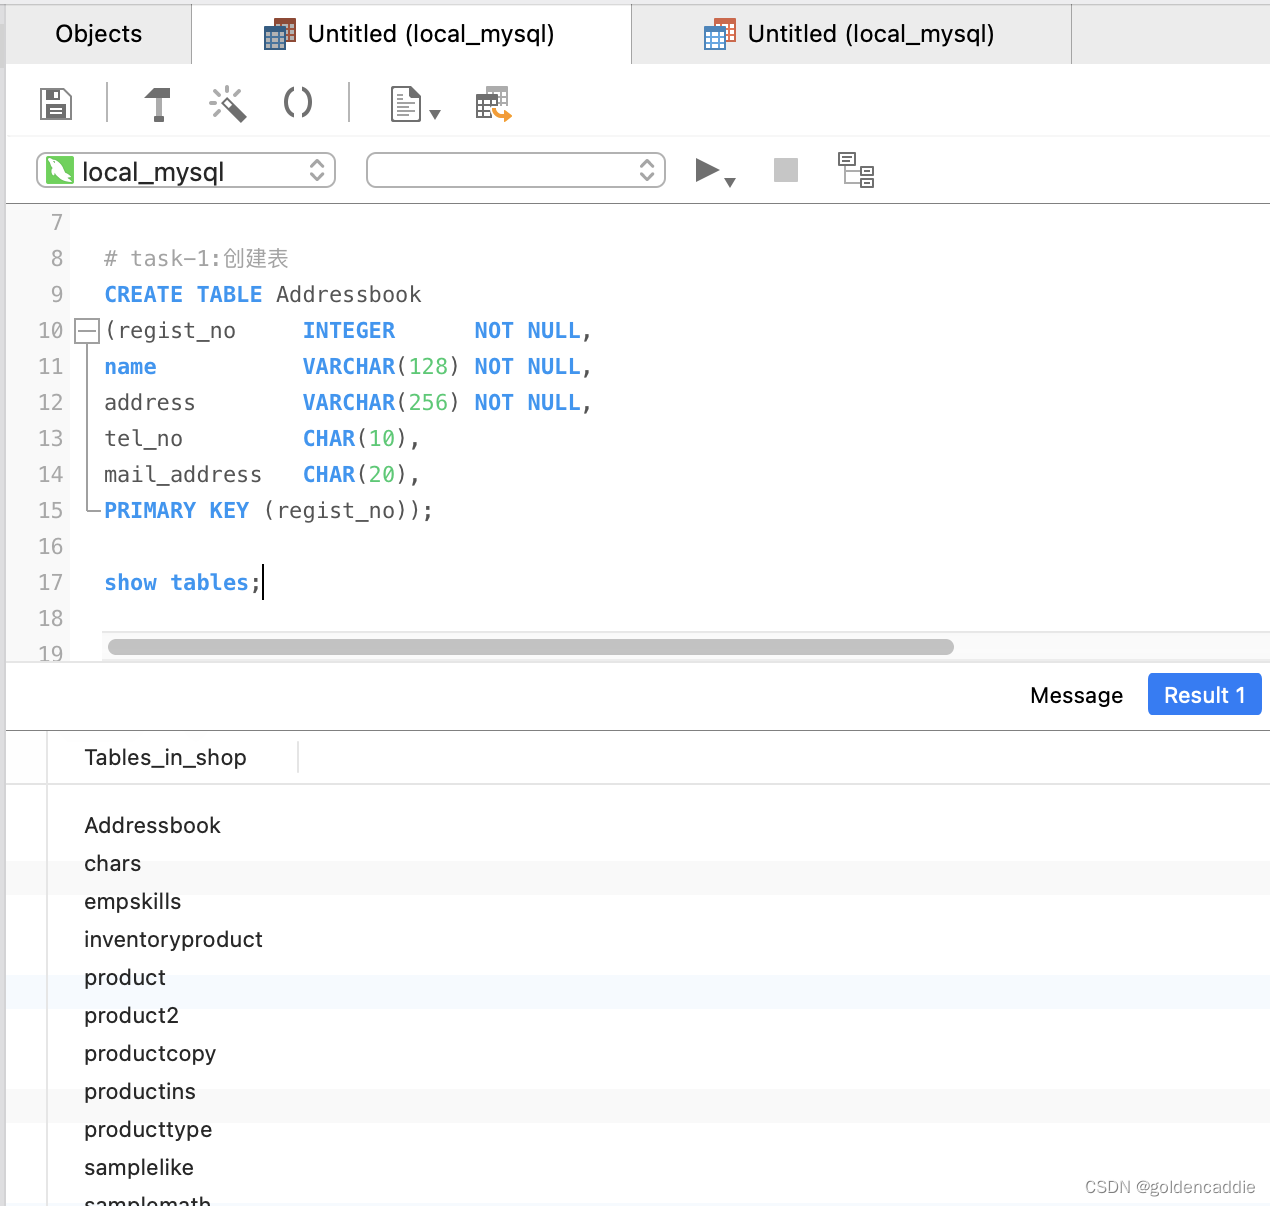Click the Beautify SQL magic wand

pos(227,103)
